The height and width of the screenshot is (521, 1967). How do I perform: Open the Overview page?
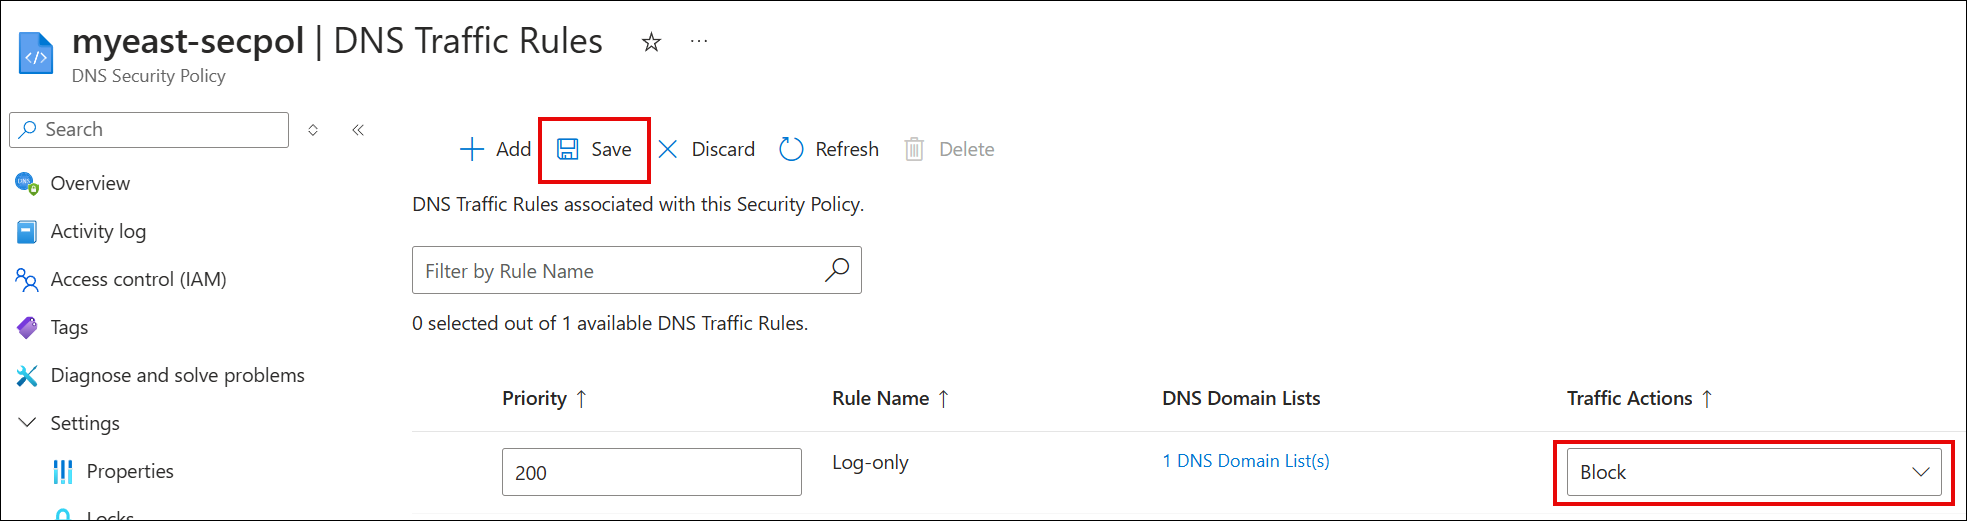[x=90, y=183]
